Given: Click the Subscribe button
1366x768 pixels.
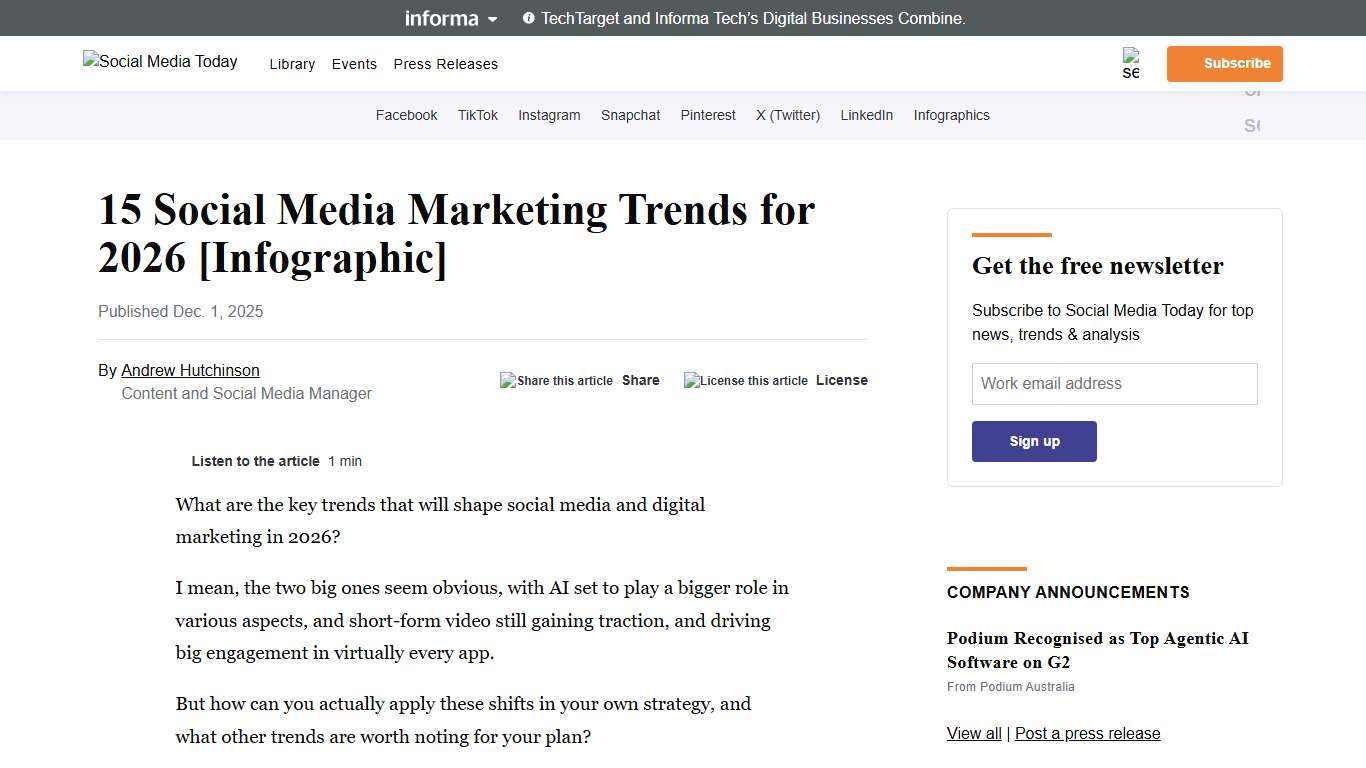Looking at the screenshot, I should (x=1224, y=63).
